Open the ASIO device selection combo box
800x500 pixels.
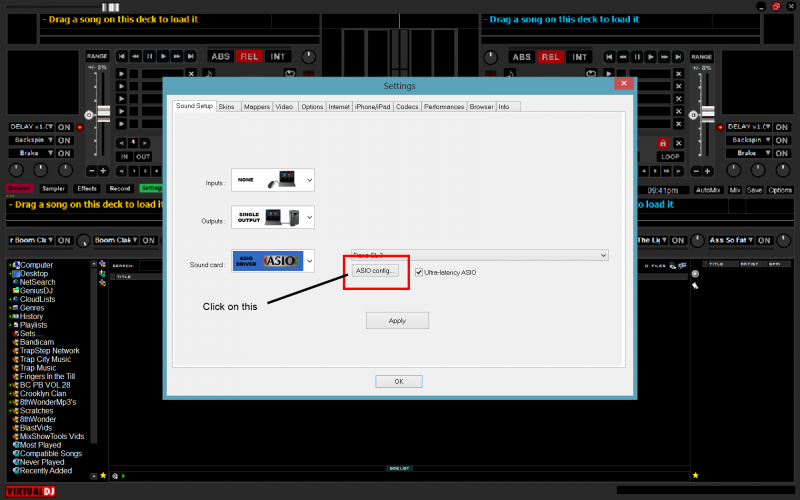pyautogui.click(x=480, y=255)
